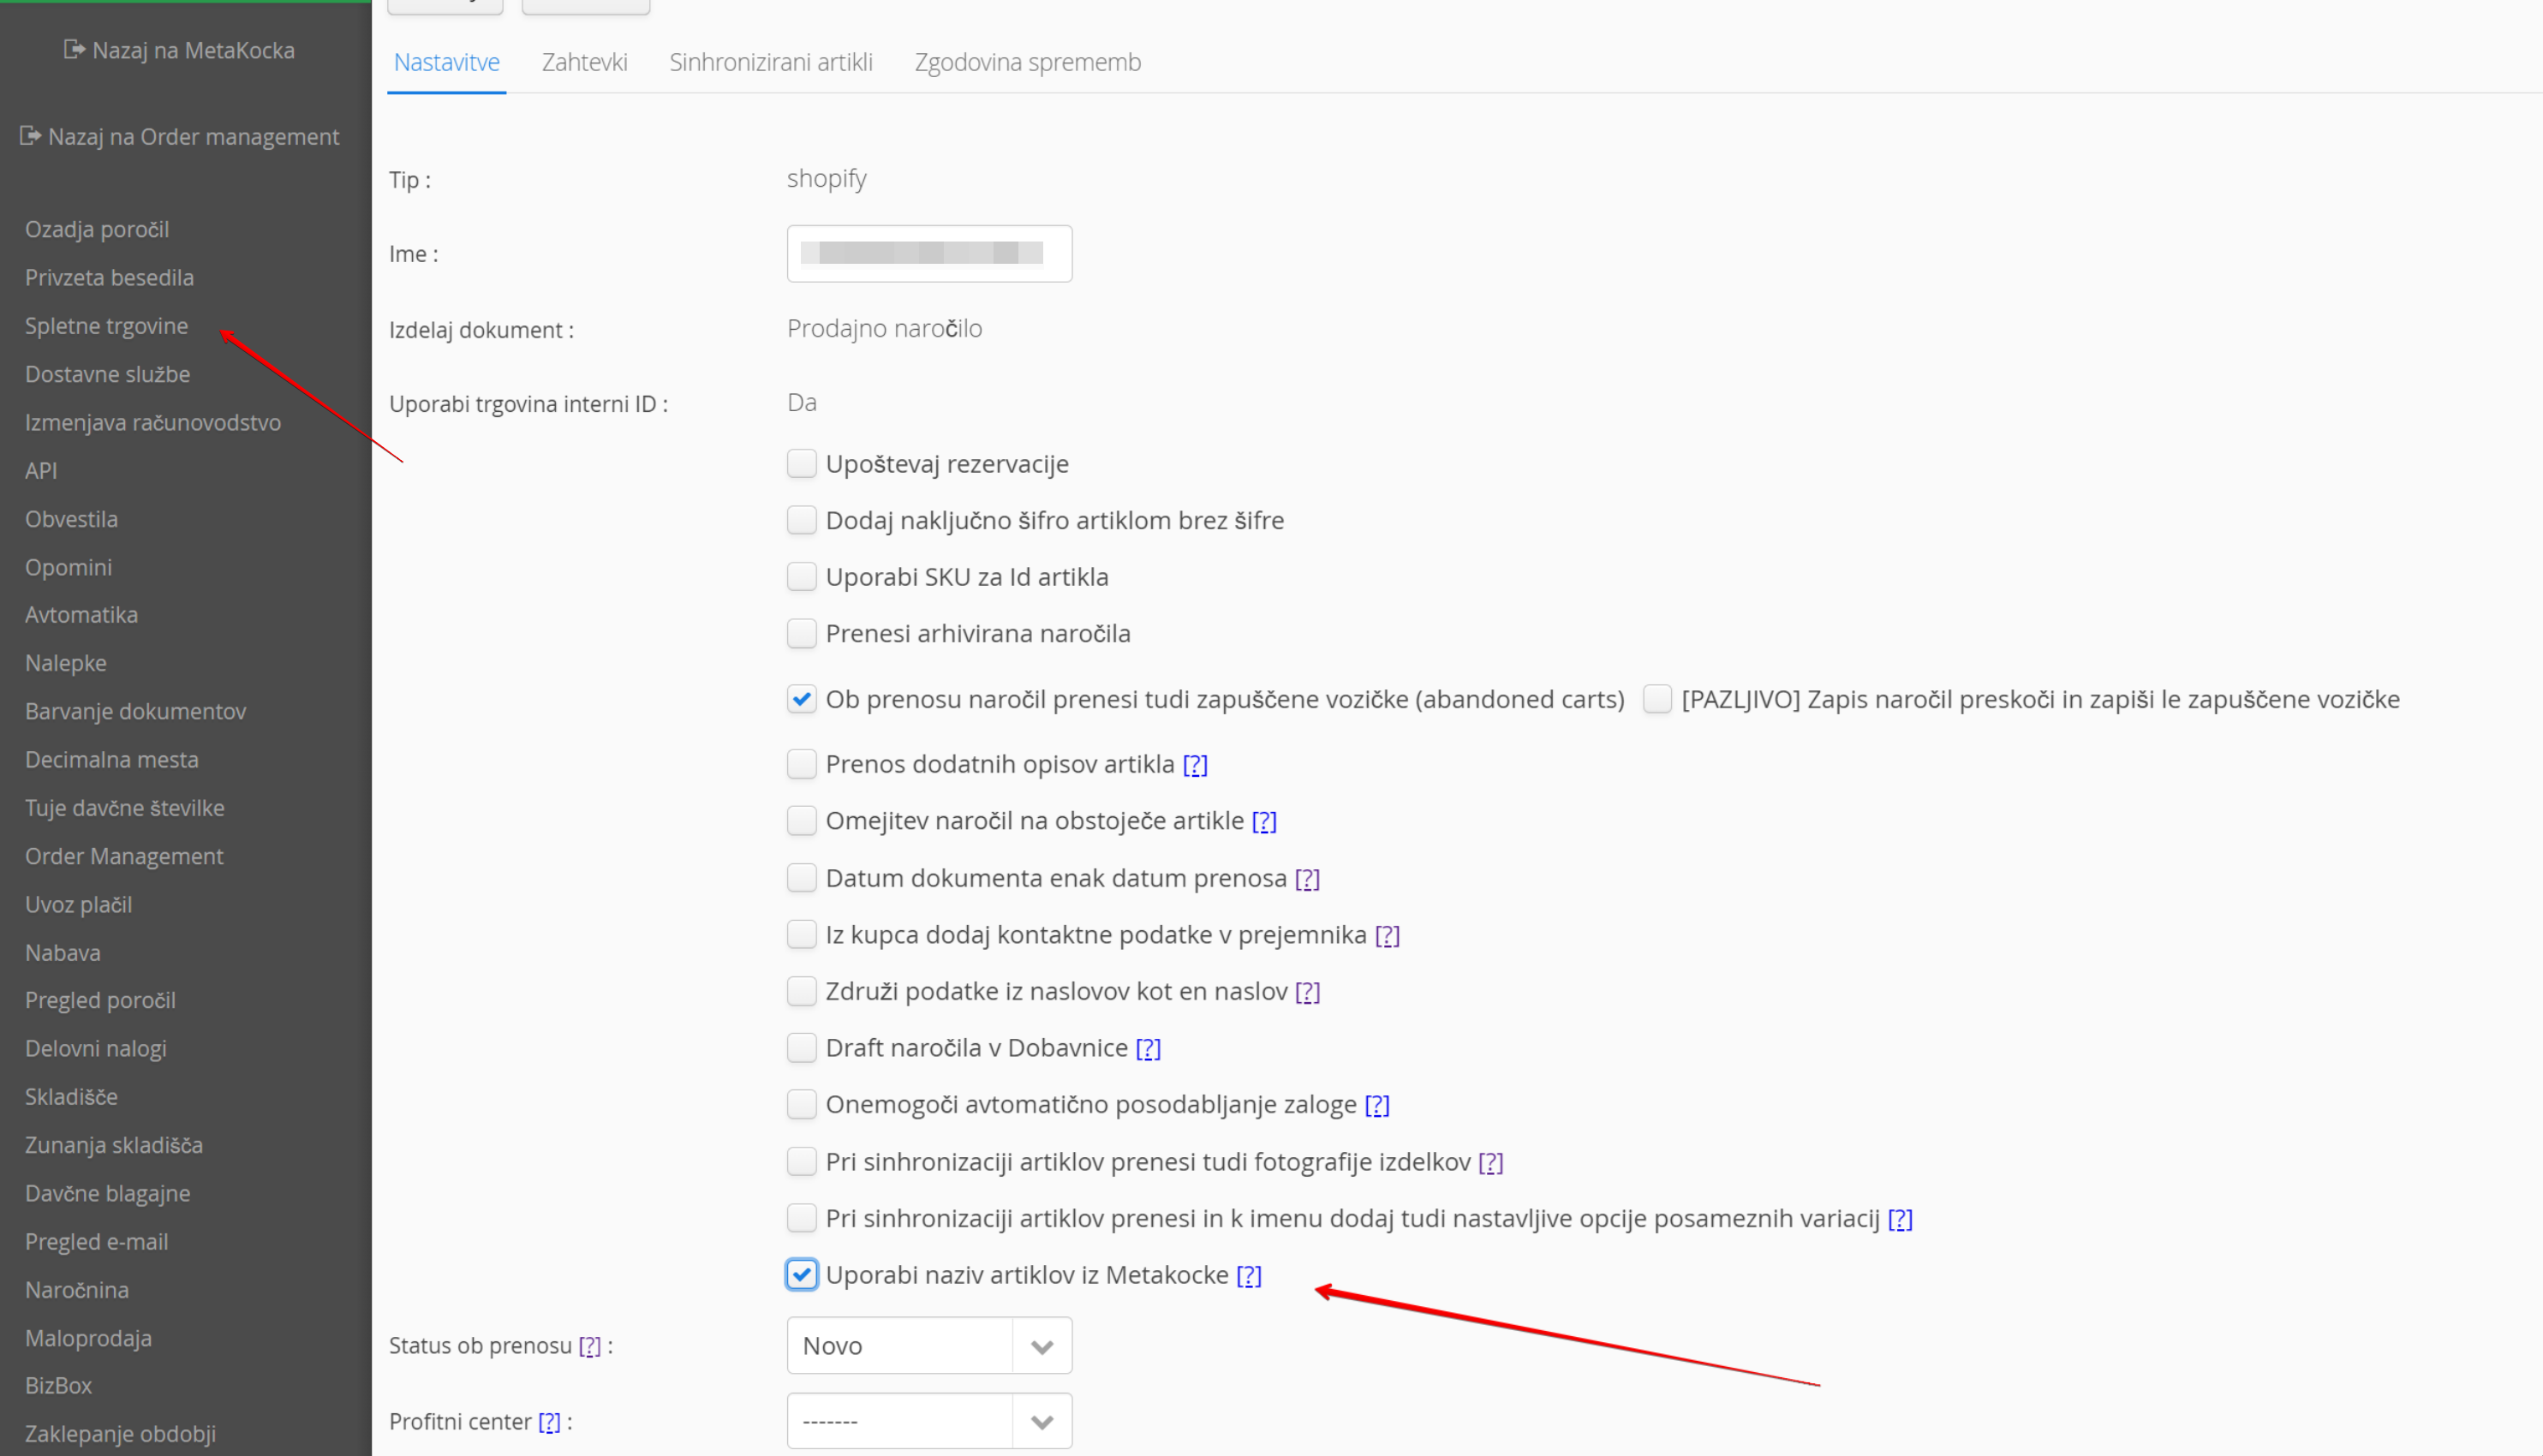The width and height of the screenshot is (2543, 1456).
Task: Switch to the Zahtevki tab
Action: pos(584,62)
